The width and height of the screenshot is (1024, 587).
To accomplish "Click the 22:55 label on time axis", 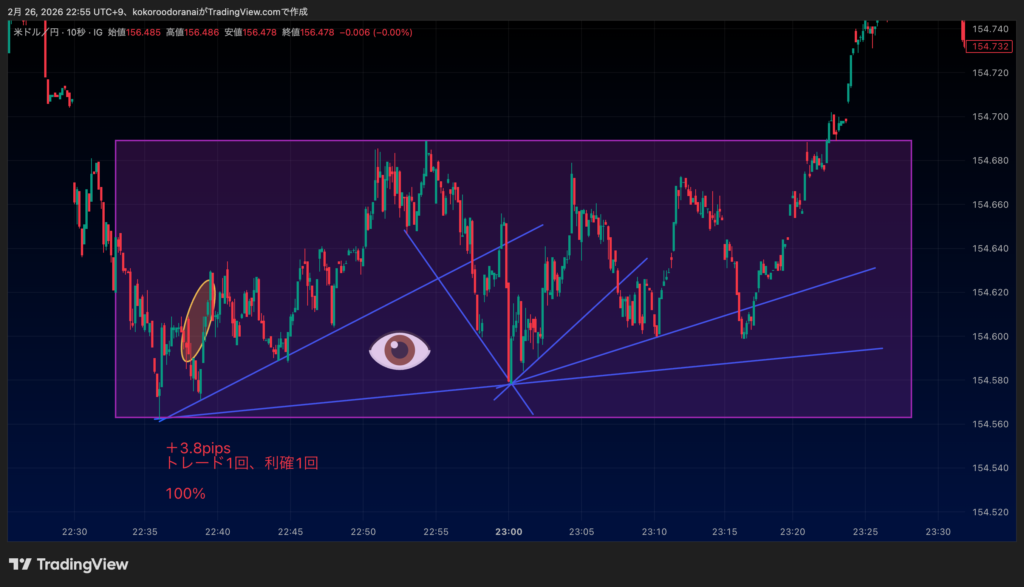I will pyautogui.click(x=436, y=531).
